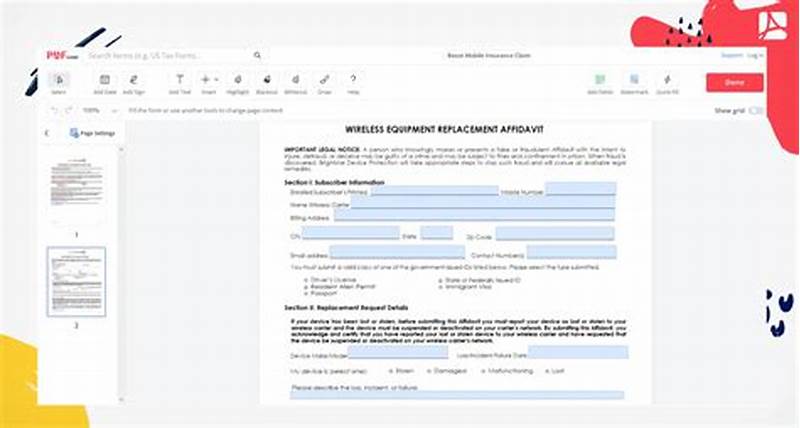This screenshot has height=428, width=800.
Task: Click the Add Fields tool
Action: click(x=600, y=84)
